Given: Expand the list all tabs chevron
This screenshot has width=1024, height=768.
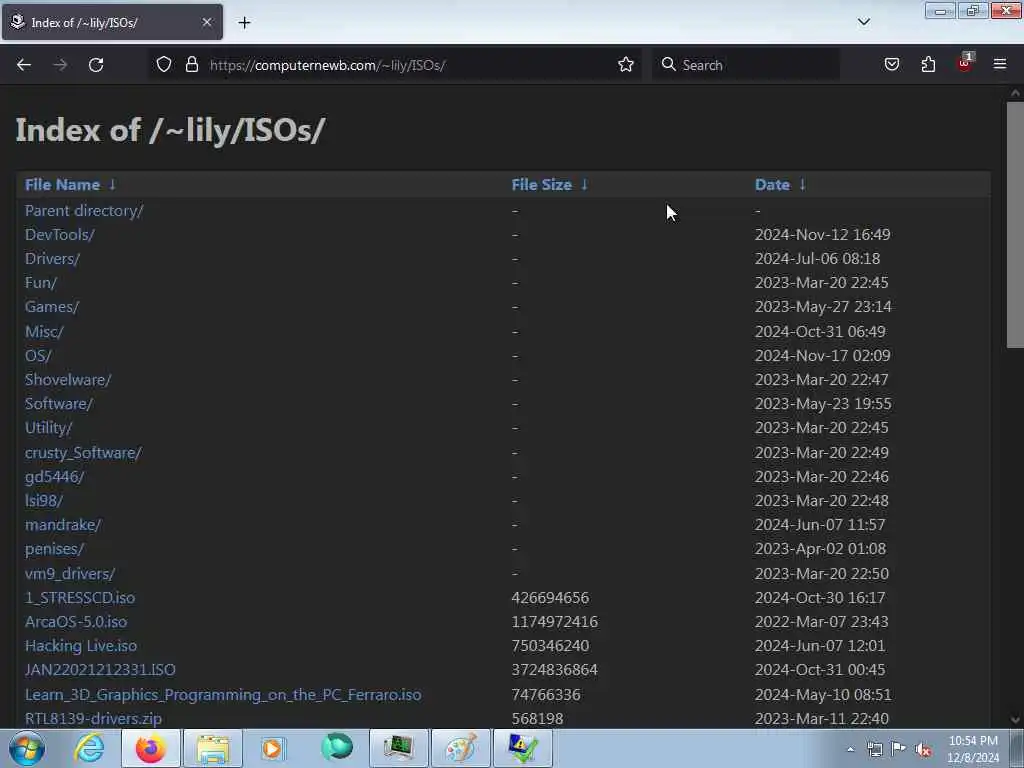Looking at the screenshot, I should click(x=864, y=22).
